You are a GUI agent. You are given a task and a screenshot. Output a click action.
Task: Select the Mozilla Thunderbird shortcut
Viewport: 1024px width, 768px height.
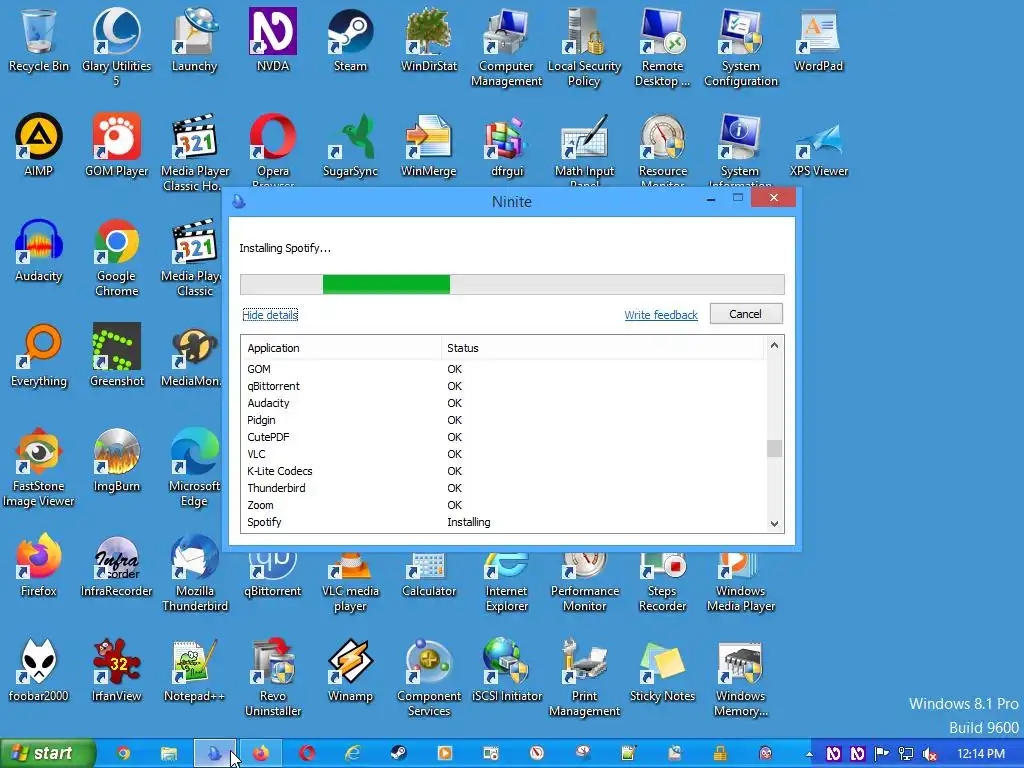click(x=194, y=572)
